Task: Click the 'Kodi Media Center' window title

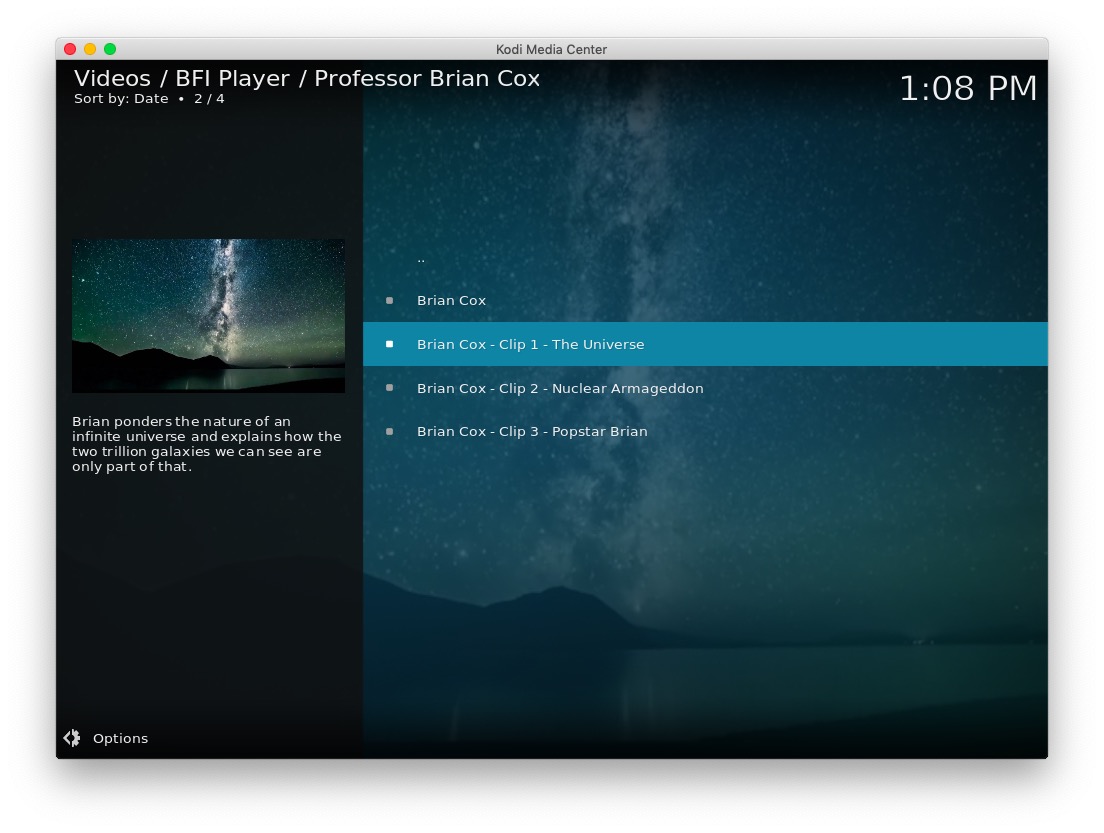Action: (551, 49)
